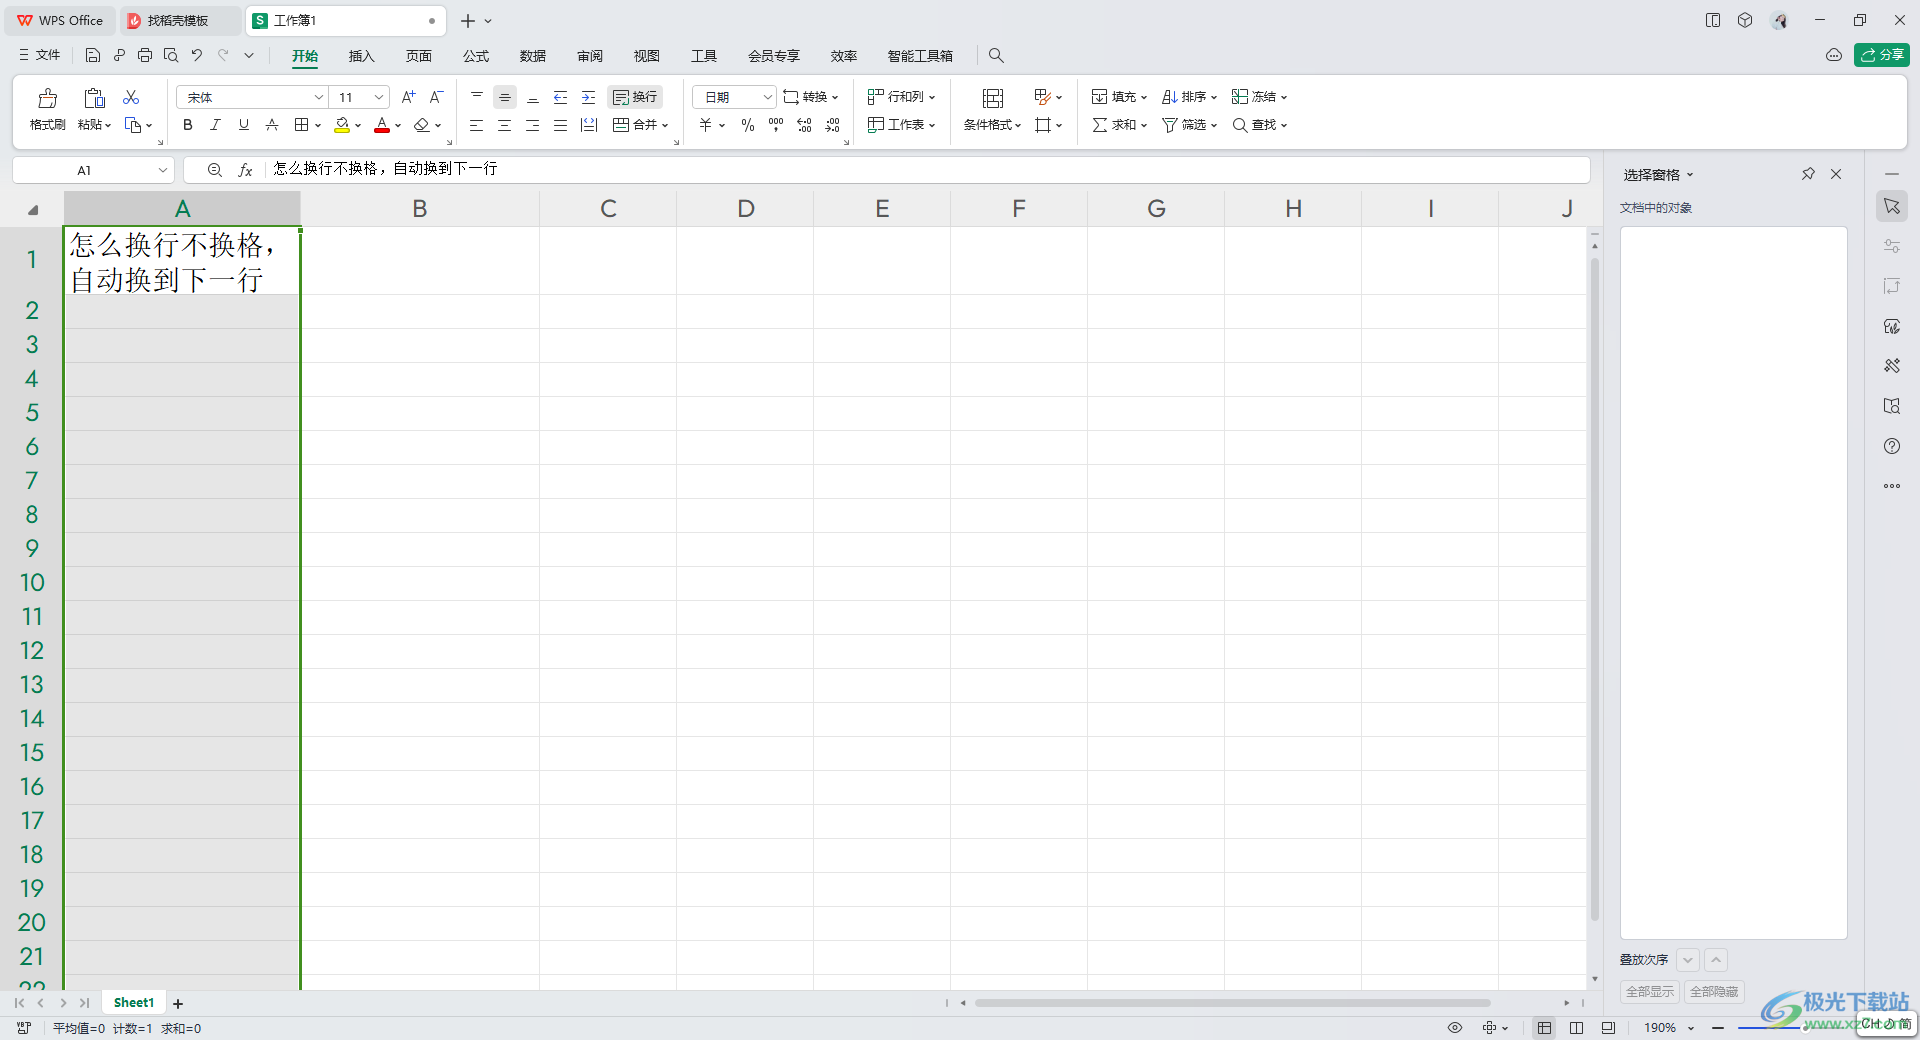Click the Select All corner triangle
This screenshot has width=1920, height=1040.
(x=32, y=209)
